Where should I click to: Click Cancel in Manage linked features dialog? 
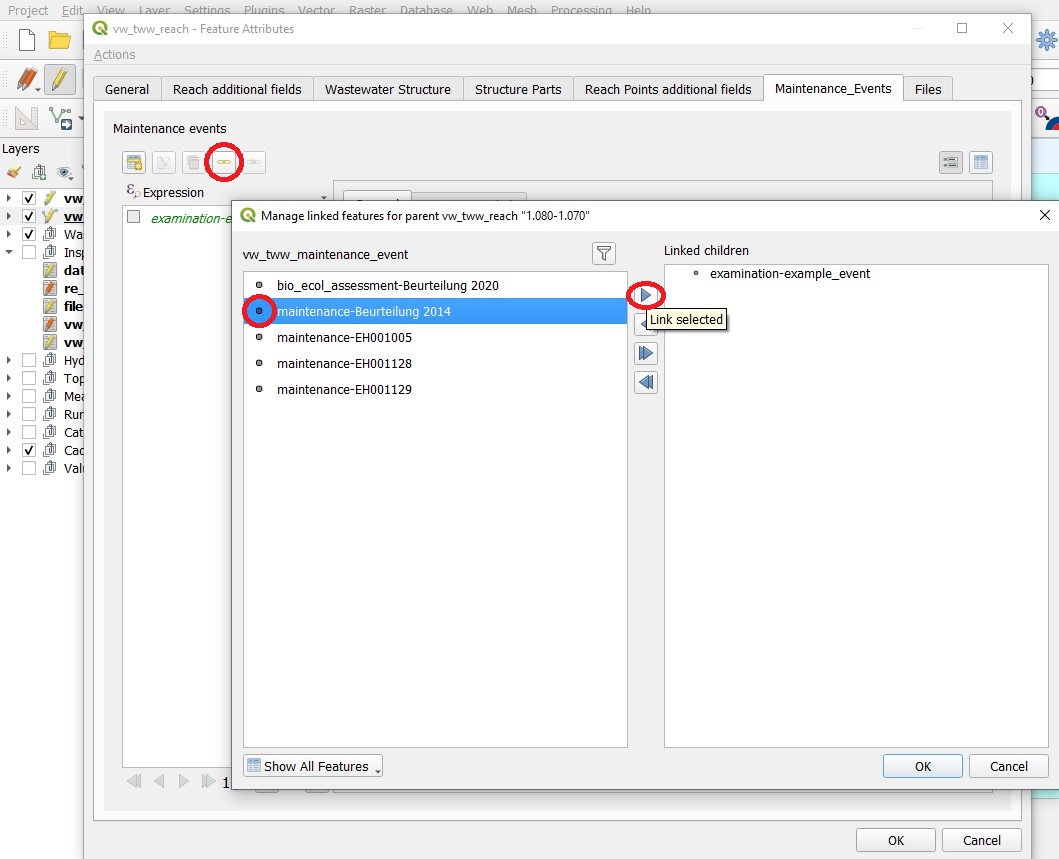click(1009, 766)
